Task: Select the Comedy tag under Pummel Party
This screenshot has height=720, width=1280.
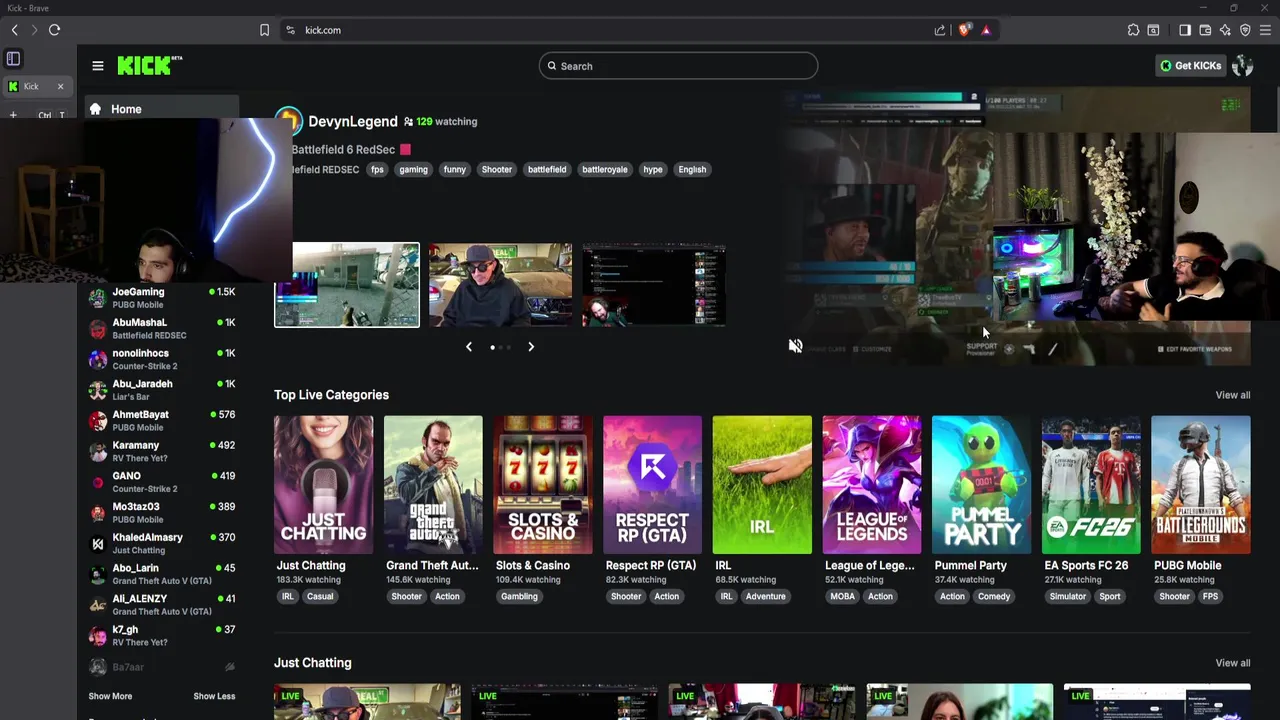Action: click(994, 597)
